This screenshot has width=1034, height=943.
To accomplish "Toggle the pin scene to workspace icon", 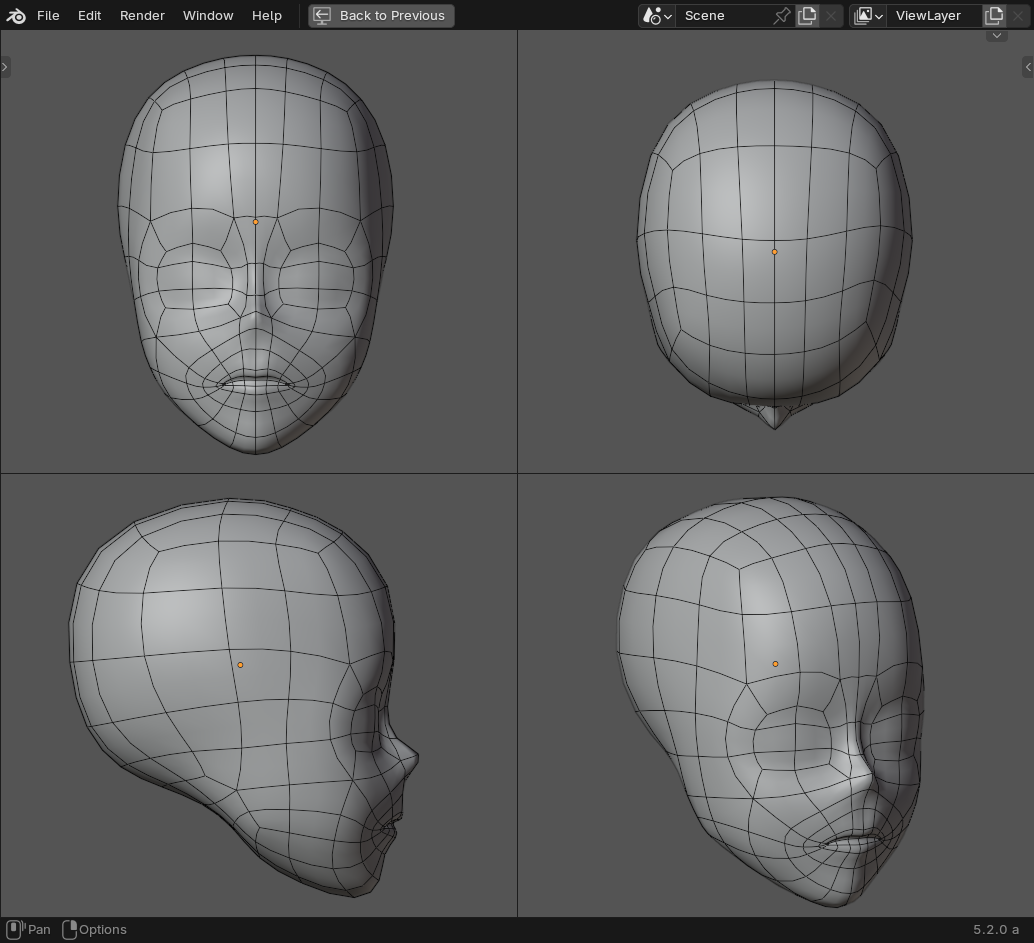I will pos(782,16).
